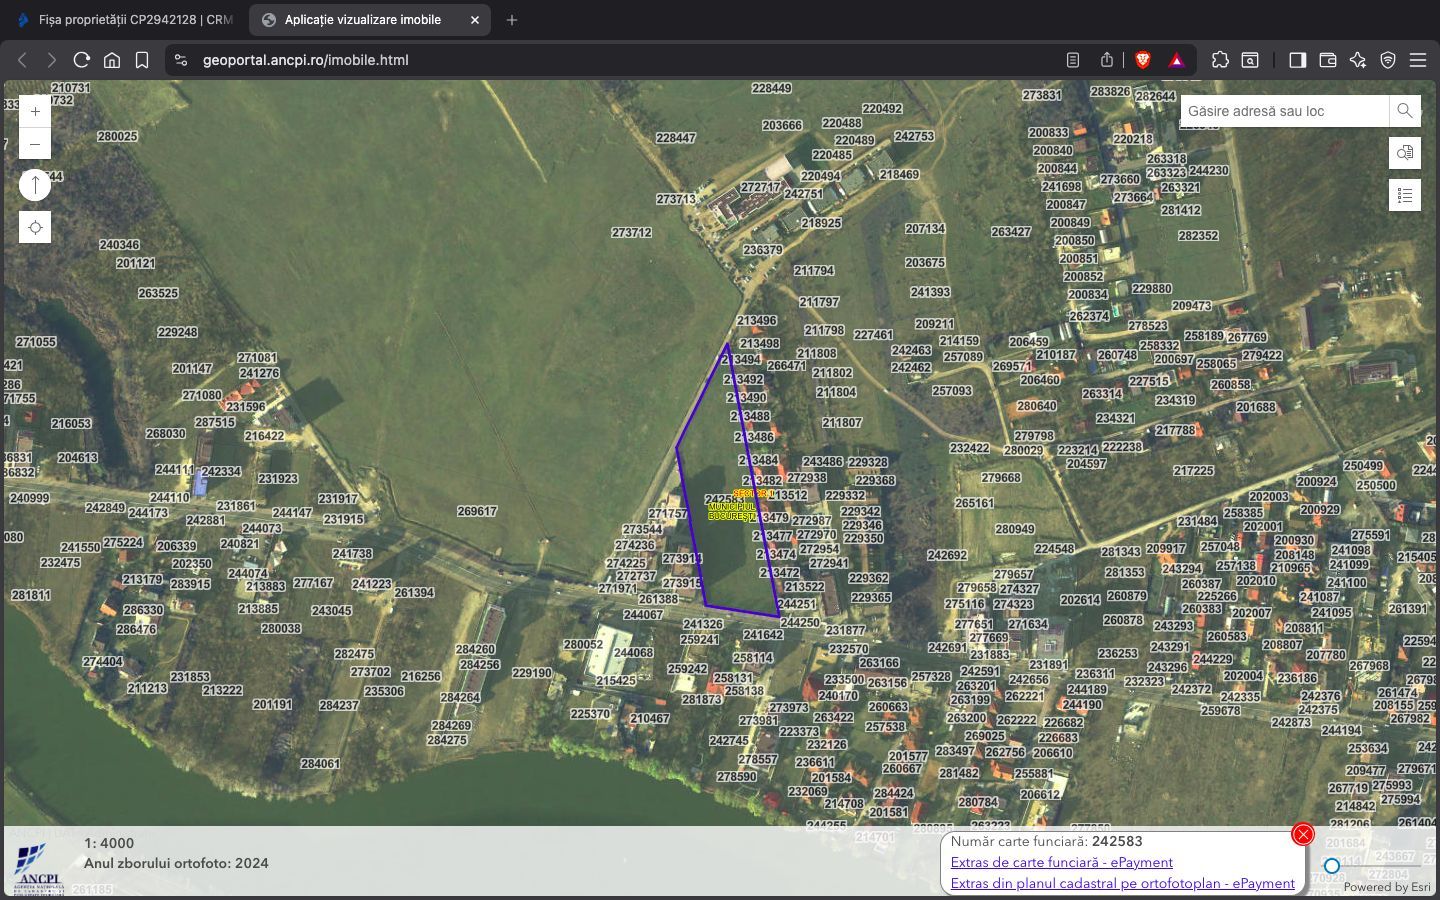Image resolution: width=1440 pixels, height=900 pixels.
Task: Click the Brave Shields lion icon
Action: [1143, 60]
